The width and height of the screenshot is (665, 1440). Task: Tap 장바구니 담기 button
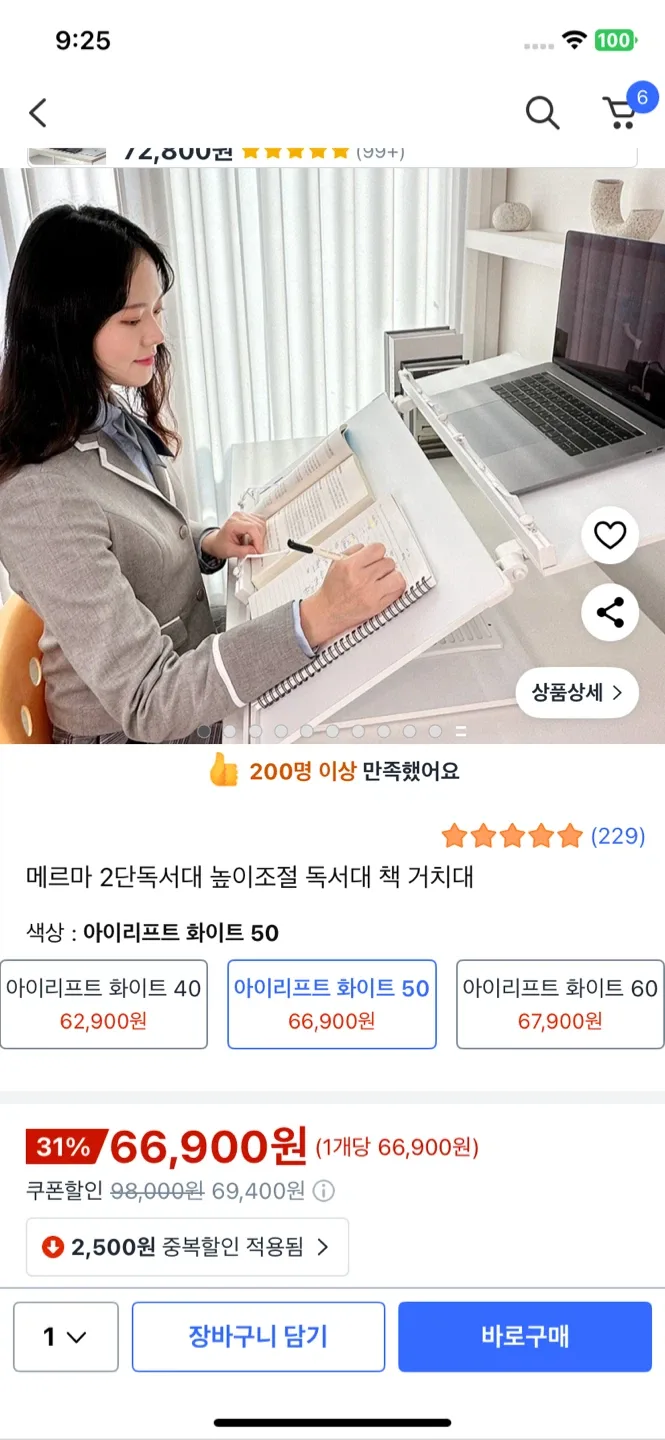[x=258, y=1336]
